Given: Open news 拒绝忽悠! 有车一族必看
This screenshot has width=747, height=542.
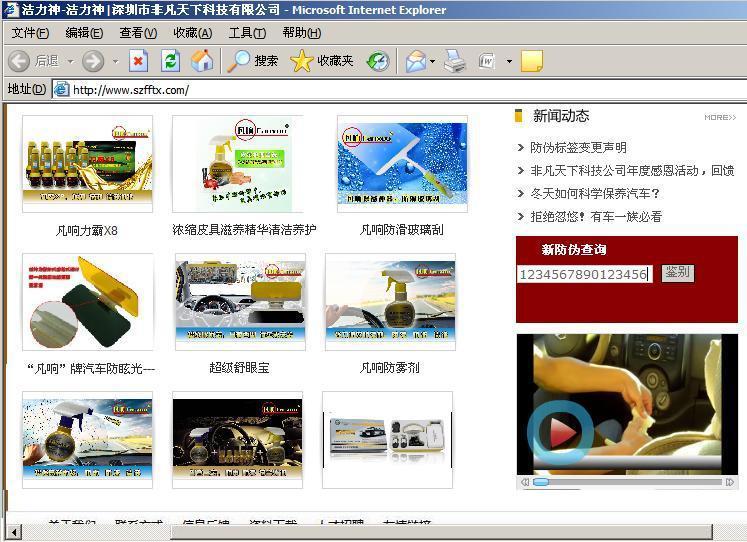Looking at the screenshot, I should [x=596, y=217].
